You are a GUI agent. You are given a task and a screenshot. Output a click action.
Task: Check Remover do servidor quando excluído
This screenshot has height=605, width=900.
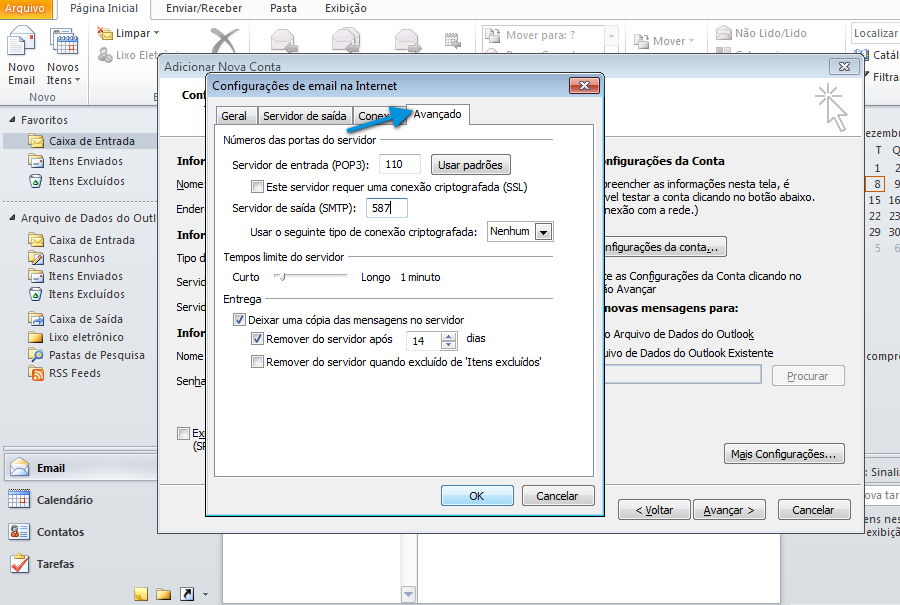pos(258,362)
